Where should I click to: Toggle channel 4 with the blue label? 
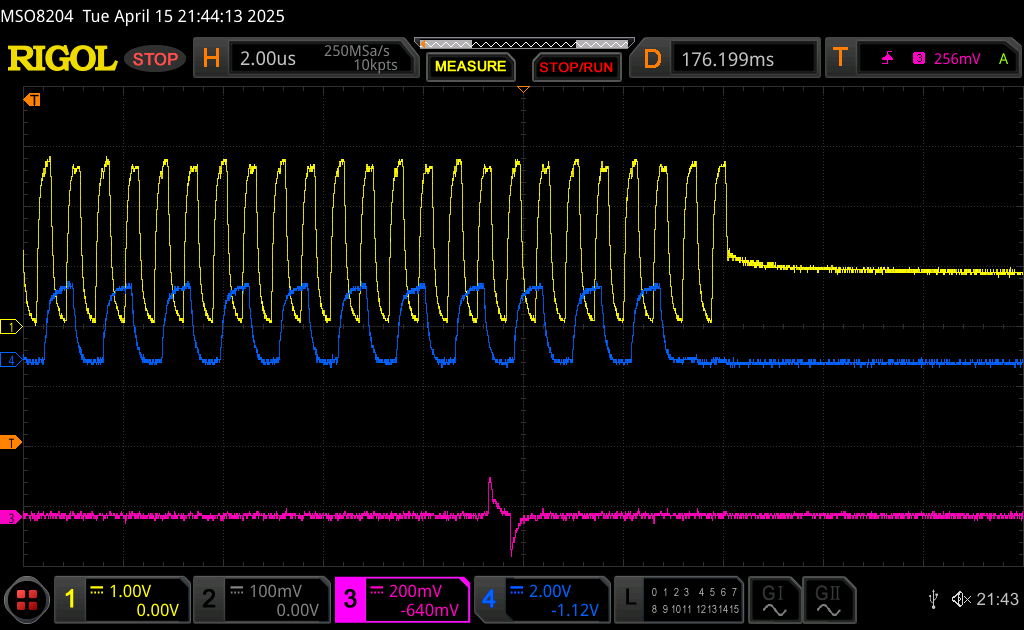tap(540, 600)
